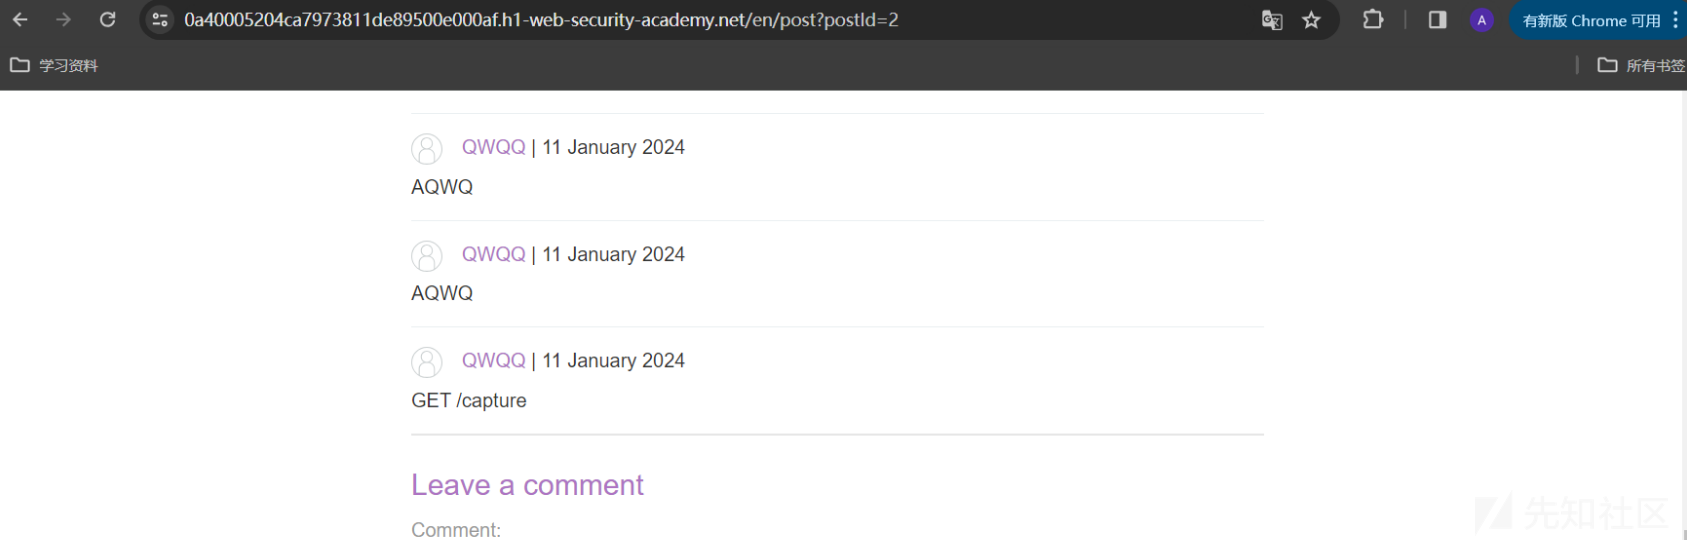Open site information icon in address bar
This screenshot has width=1687, height=540.
[x=160, y=20]
